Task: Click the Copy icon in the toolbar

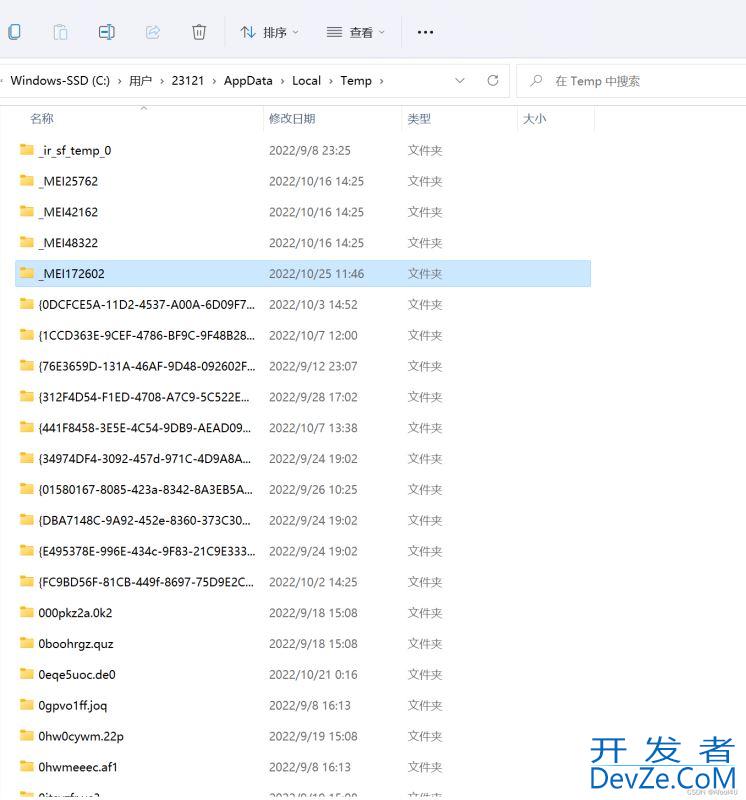Action: 14,32
